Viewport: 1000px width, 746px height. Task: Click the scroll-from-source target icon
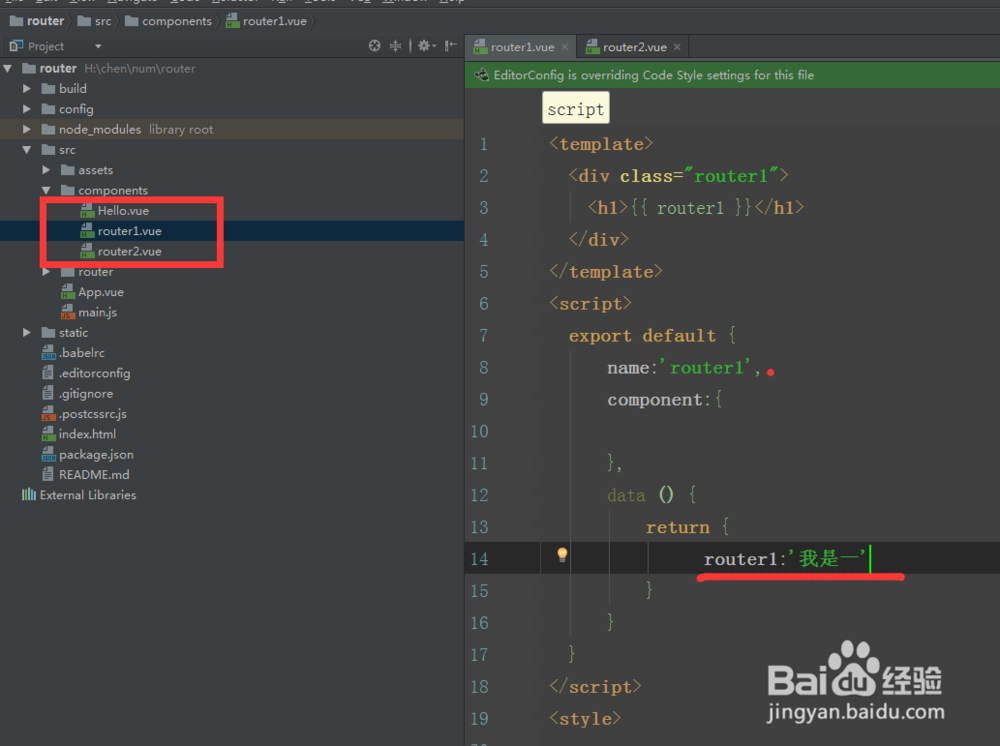pyautogui.click(x=374, y=46)
